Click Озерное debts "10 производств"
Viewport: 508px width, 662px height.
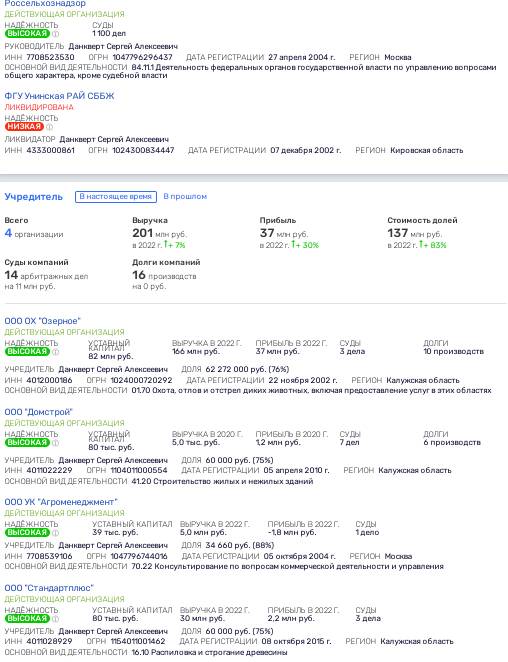(453, 352)
